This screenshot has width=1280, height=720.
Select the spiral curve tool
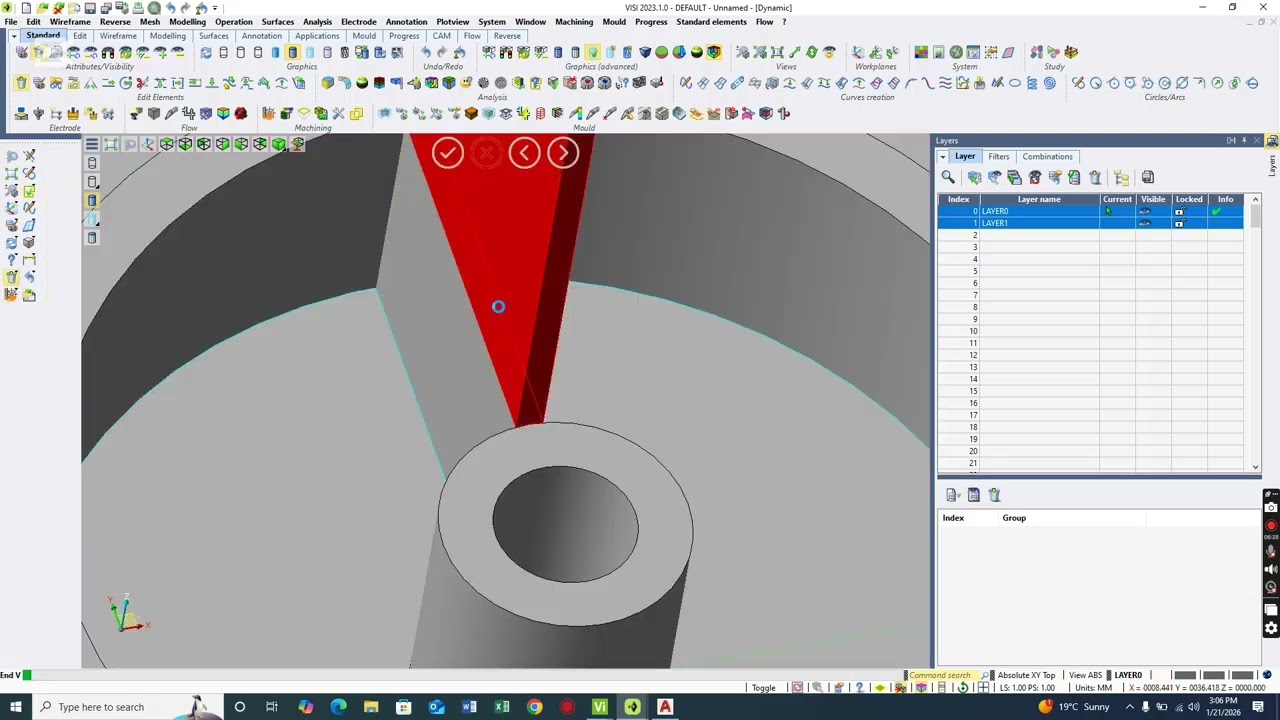point(1049,83)
